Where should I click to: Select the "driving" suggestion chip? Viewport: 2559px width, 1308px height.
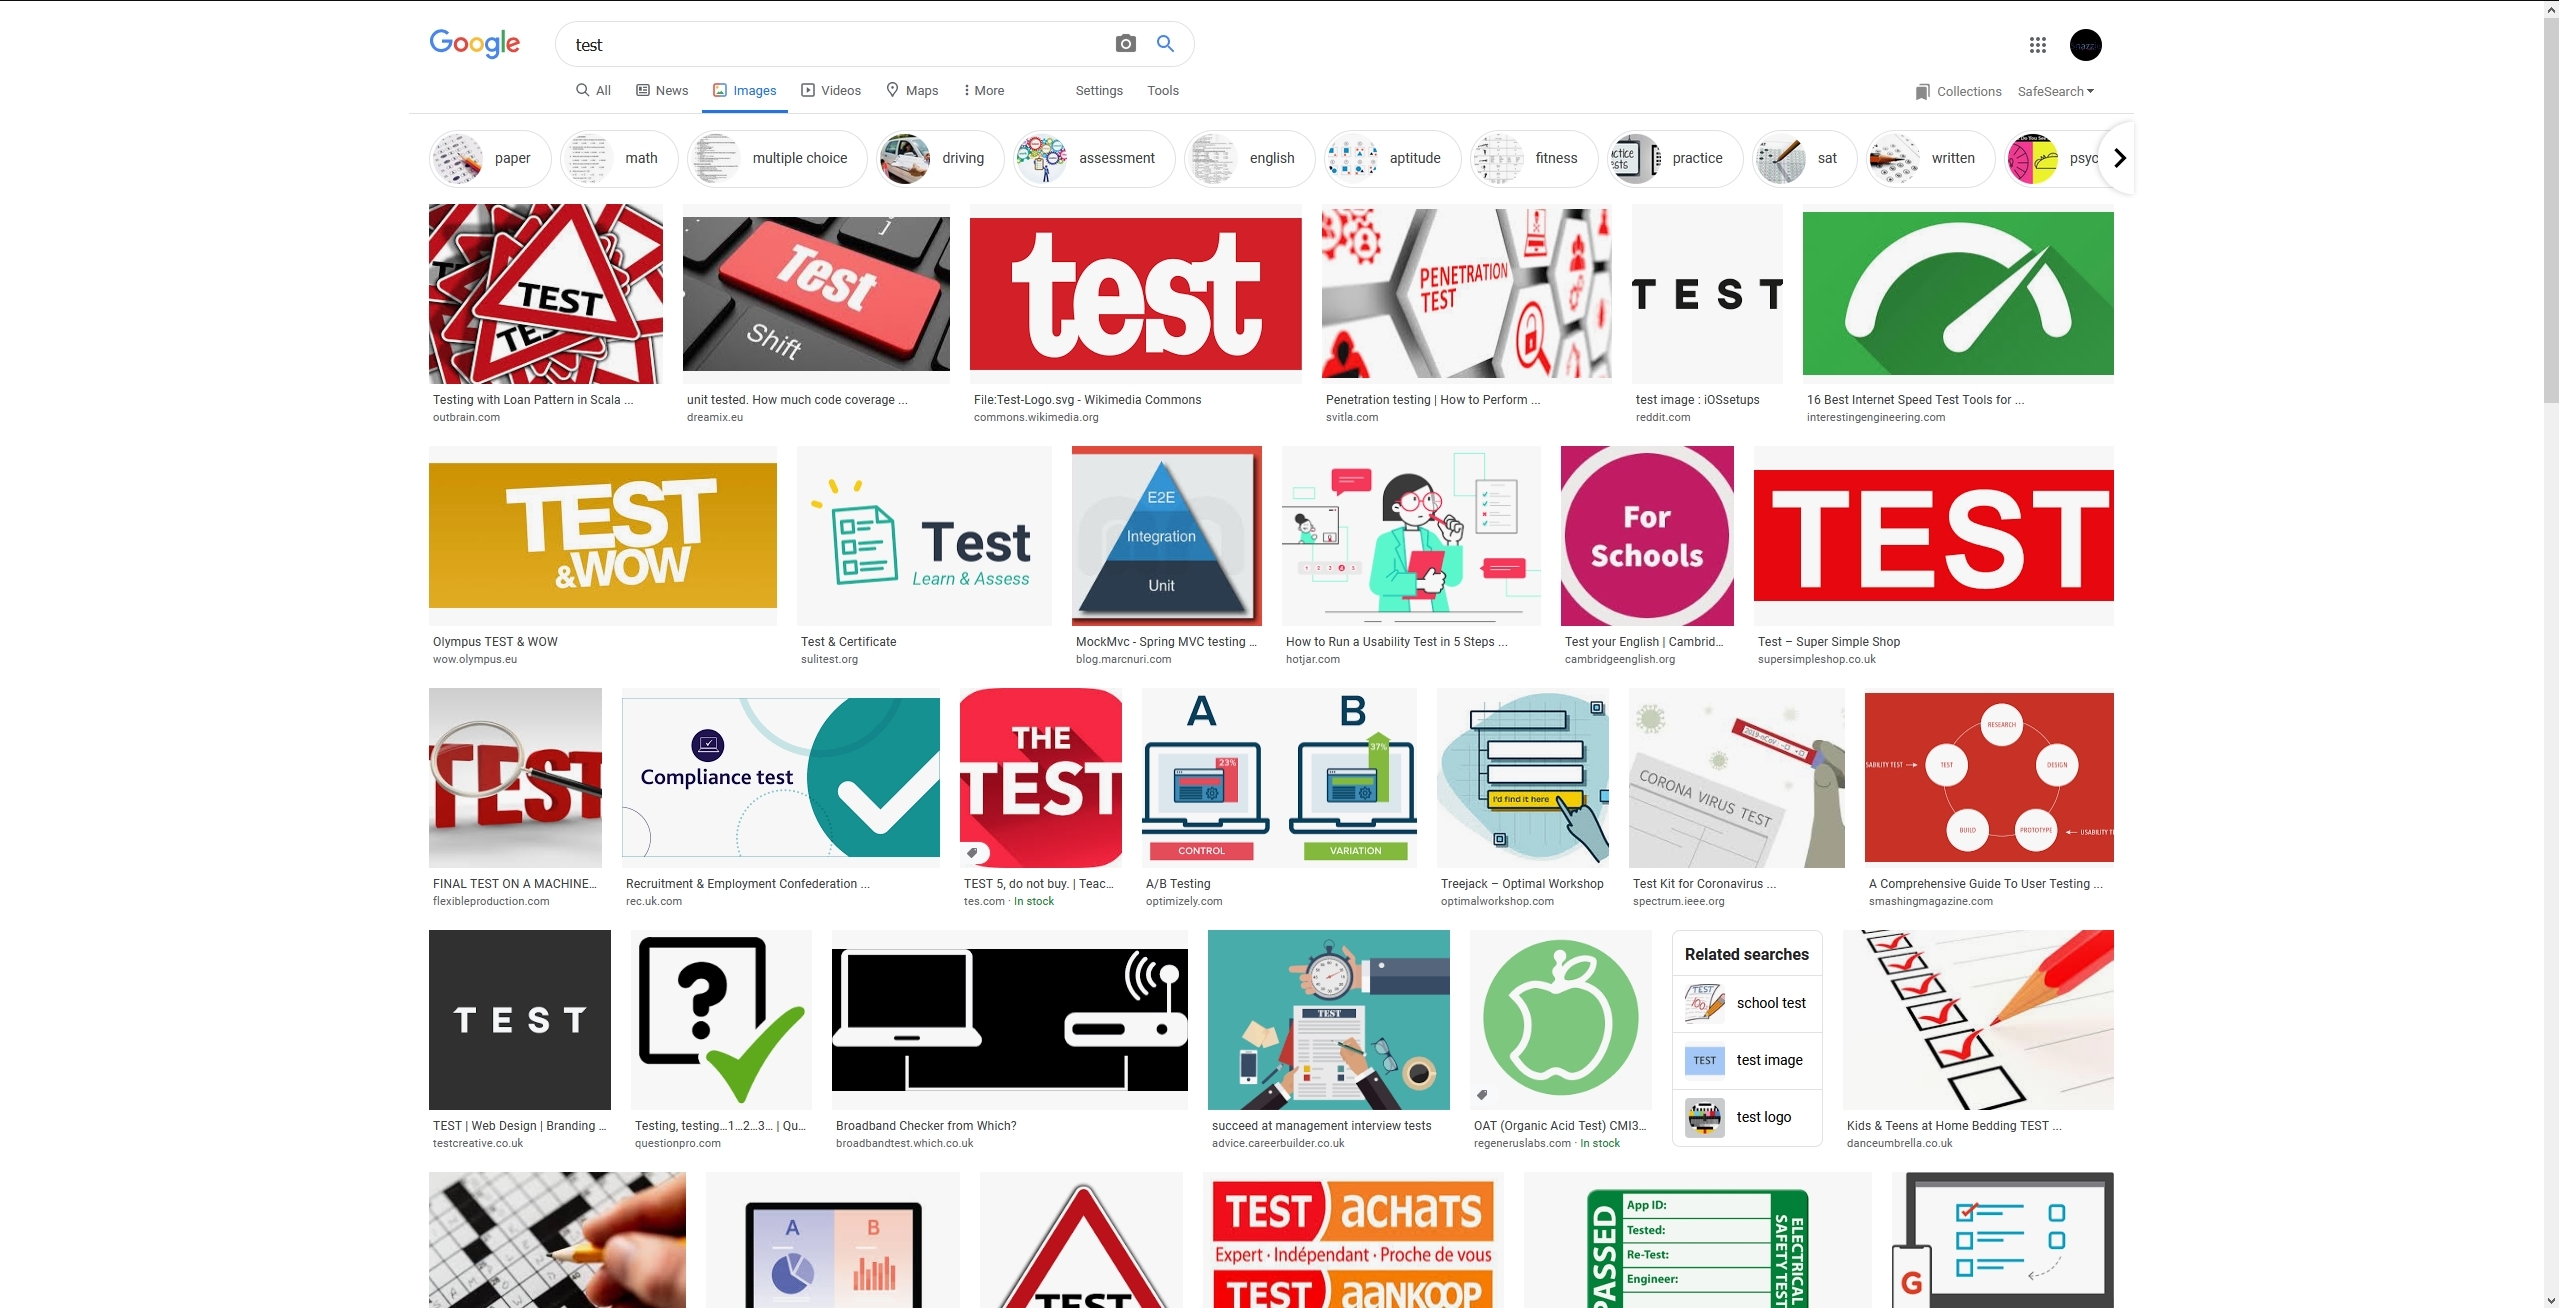coord(940,158)
